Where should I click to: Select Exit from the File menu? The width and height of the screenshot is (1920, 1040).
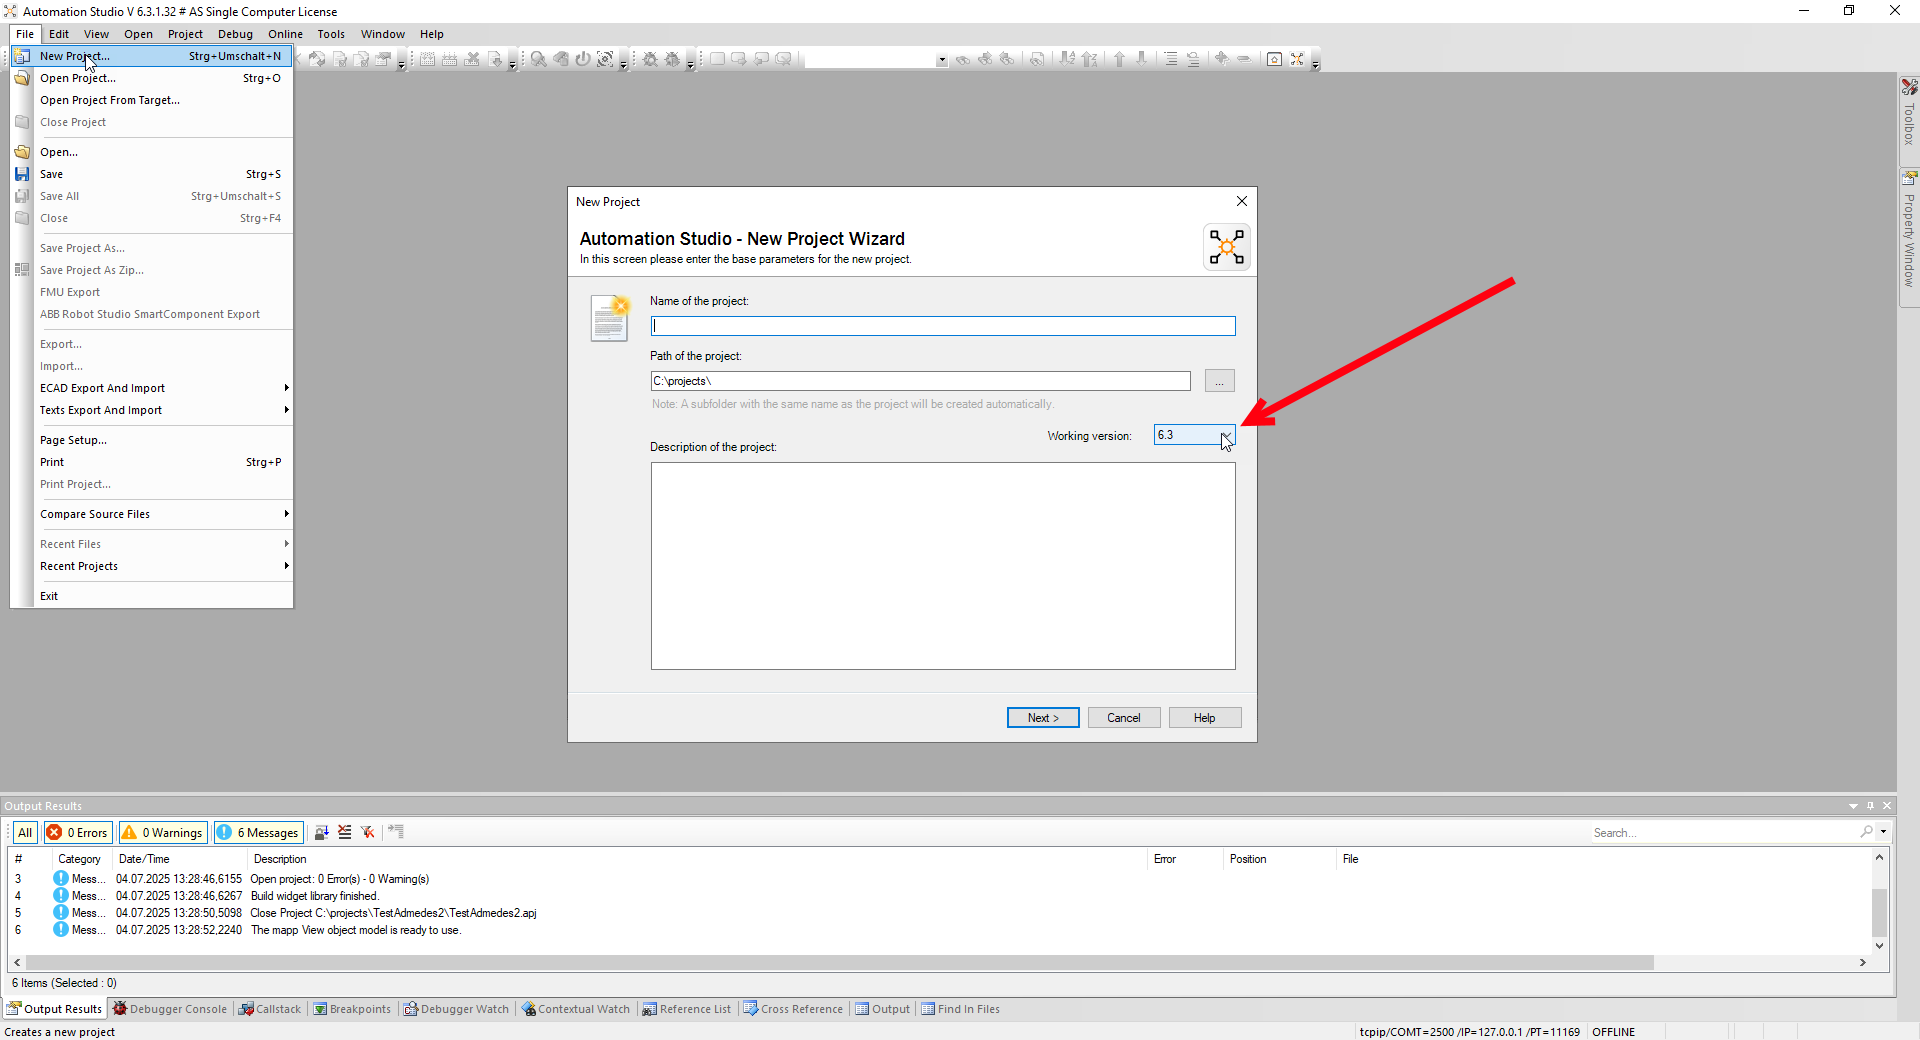152,596
